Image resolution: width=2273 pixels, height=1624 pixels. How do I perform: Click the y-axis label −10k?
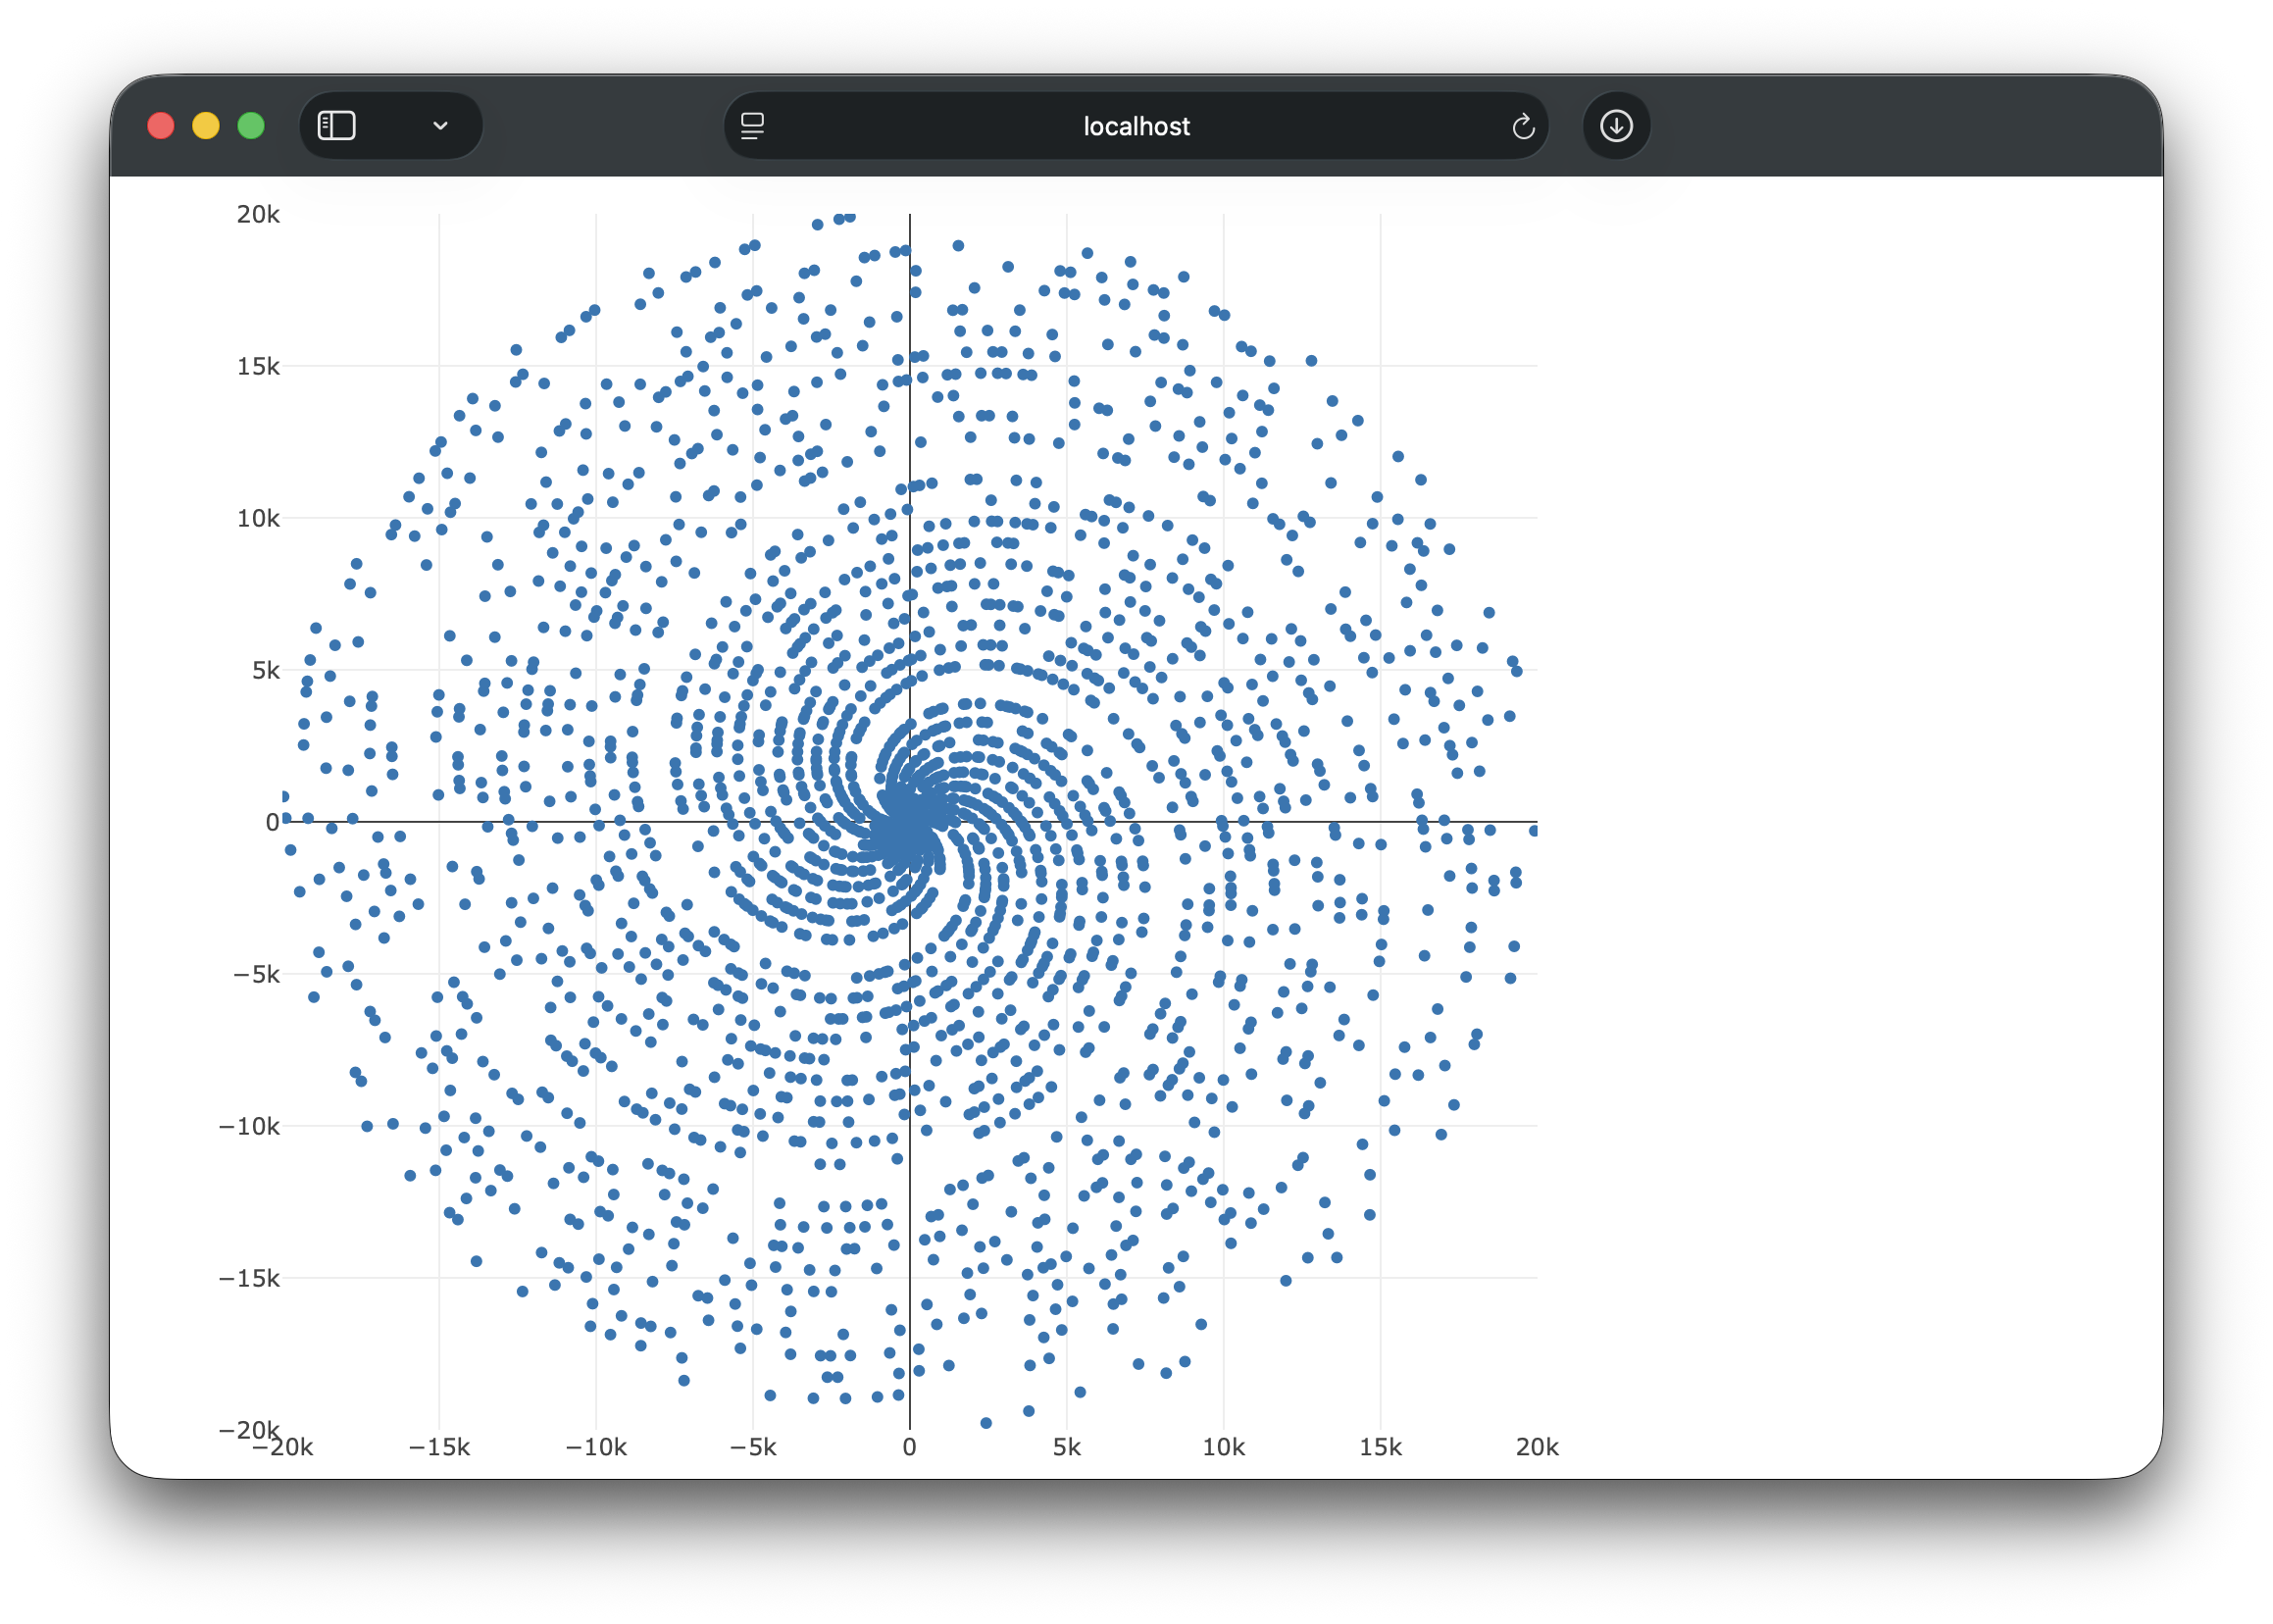pos(249,1126)
